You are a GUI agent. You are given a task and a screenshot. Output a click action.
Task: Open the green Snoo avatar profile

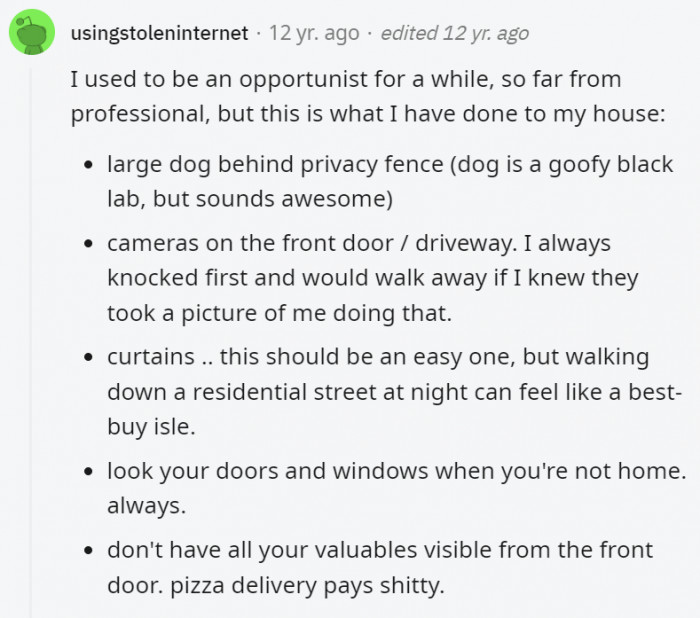[x=32, y=33]
